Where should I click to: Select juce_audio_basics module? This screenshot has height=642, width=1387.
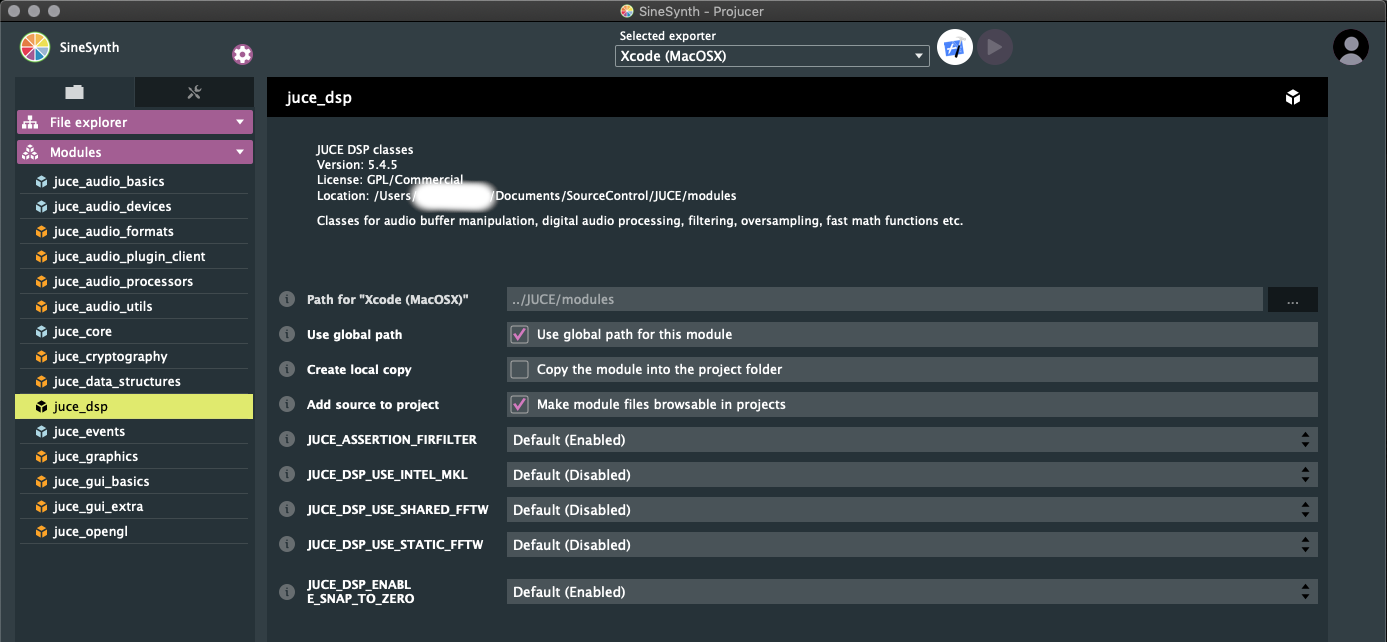134,181
